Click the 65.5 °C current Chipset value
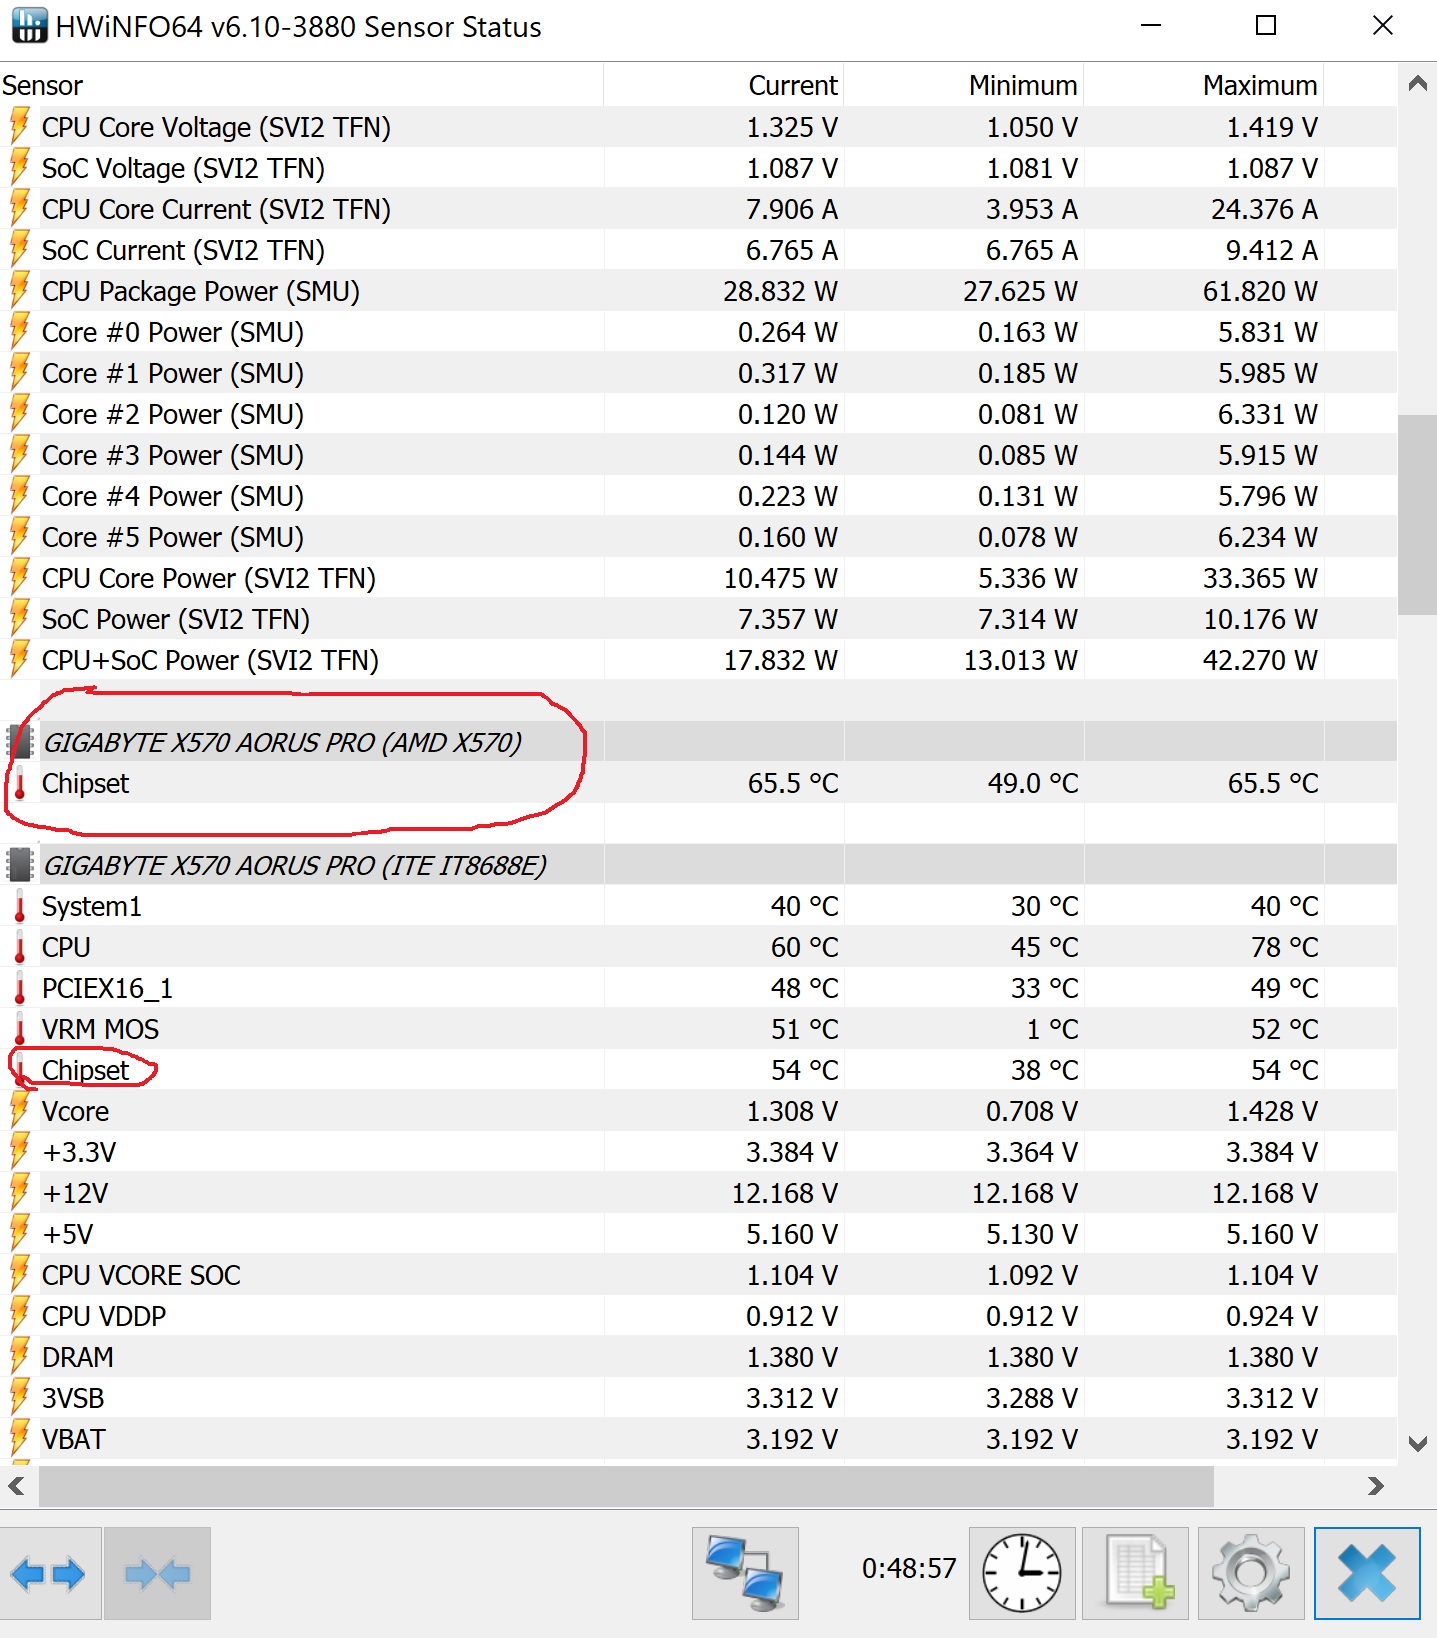 pyautogui.click(x=793, y=783)
